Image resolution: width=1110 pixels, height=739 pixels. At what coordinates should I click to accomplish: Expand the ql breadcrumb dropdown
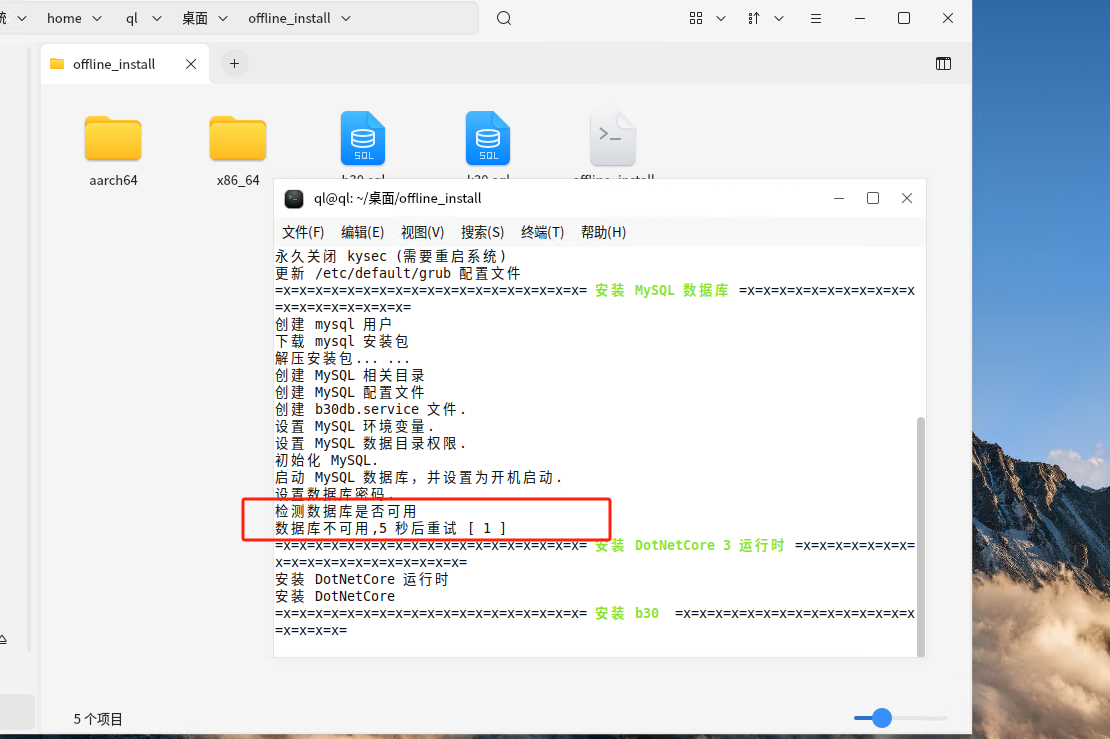(x=157, y=18)
